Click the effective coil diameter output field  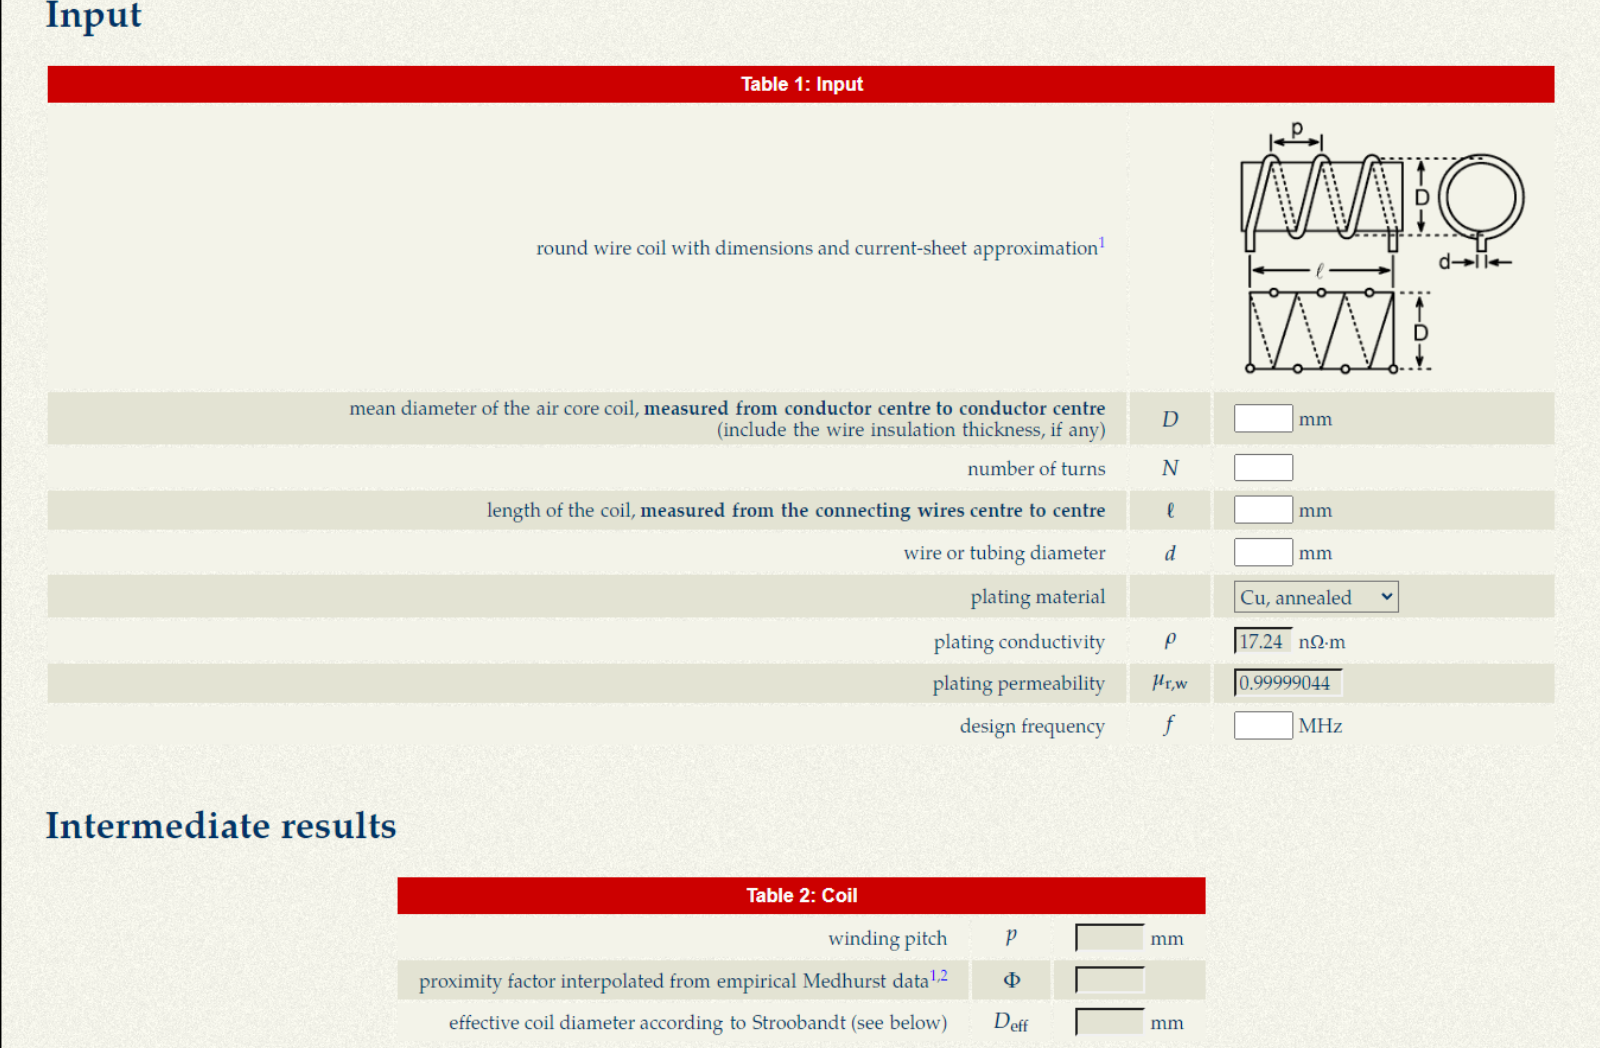point(1109,1022)
